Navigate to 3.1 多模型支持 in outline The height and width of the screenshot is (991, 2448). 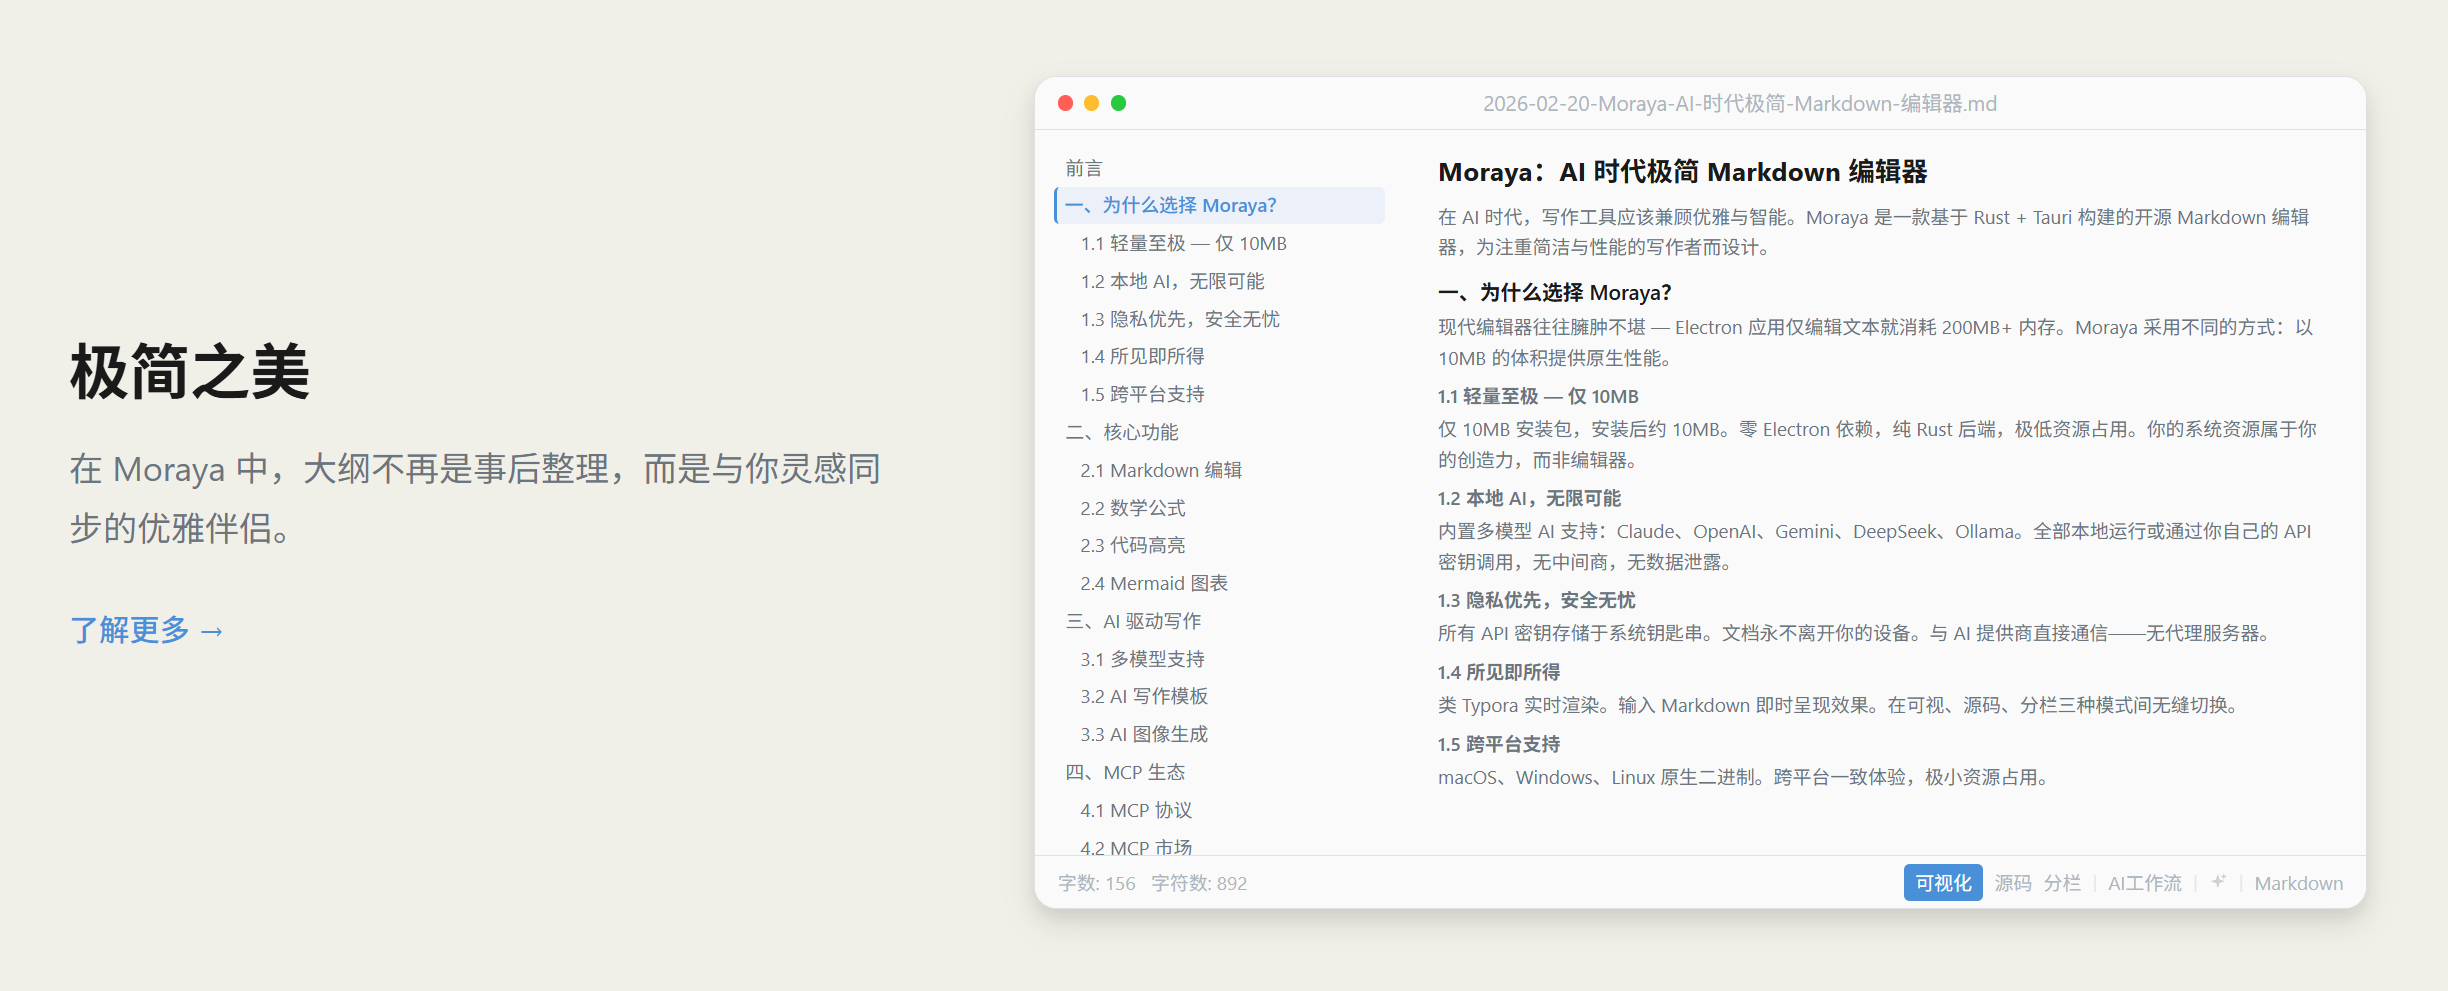(1142, 659)
